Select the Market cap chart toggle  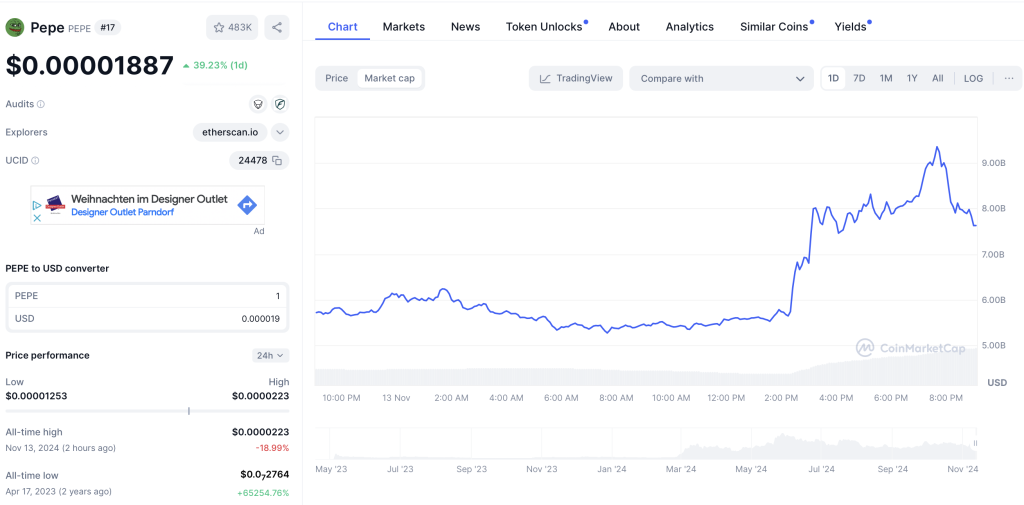tap(389, 78)
